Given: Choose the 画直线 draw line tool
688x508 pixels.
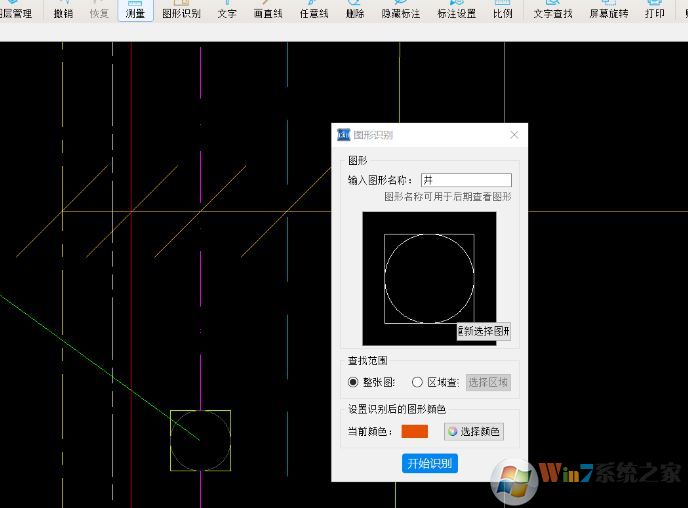Looking at the screenshot, I should pyautogui.click(x=267, y=13).
